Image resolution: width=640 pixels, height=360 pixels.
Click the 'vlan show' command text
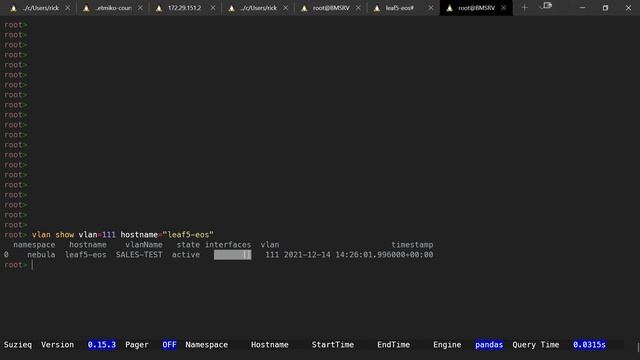click(53, 235)
